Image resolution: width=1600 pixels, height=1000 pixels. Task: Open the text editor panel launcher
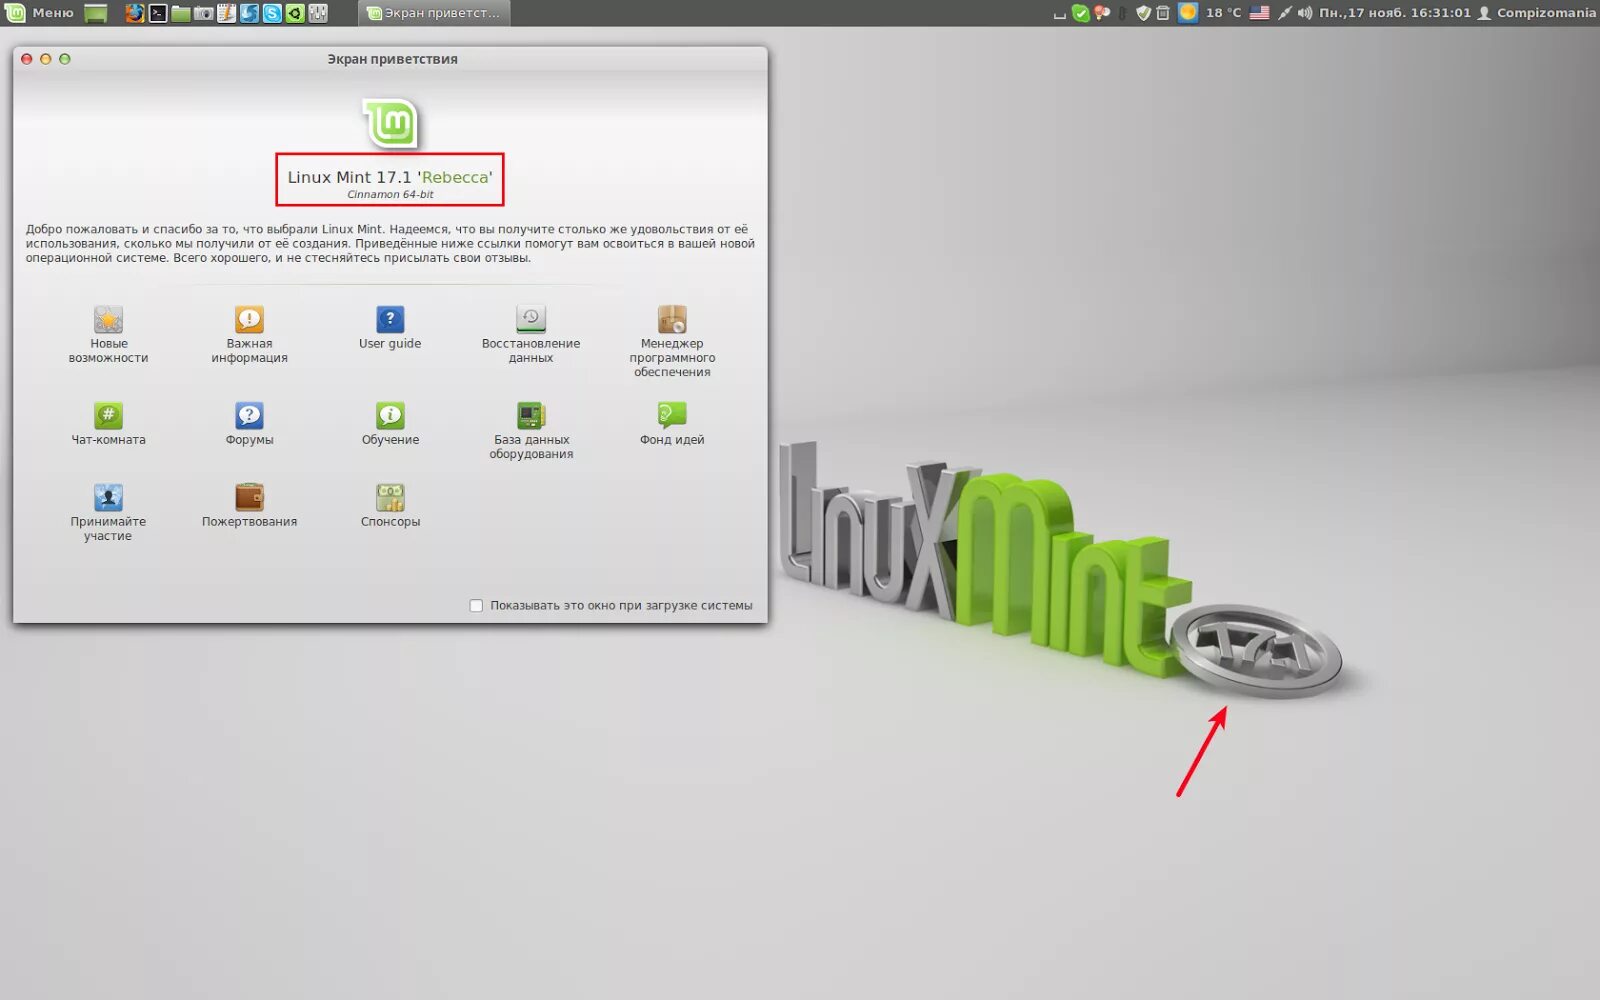pos(226,13)
